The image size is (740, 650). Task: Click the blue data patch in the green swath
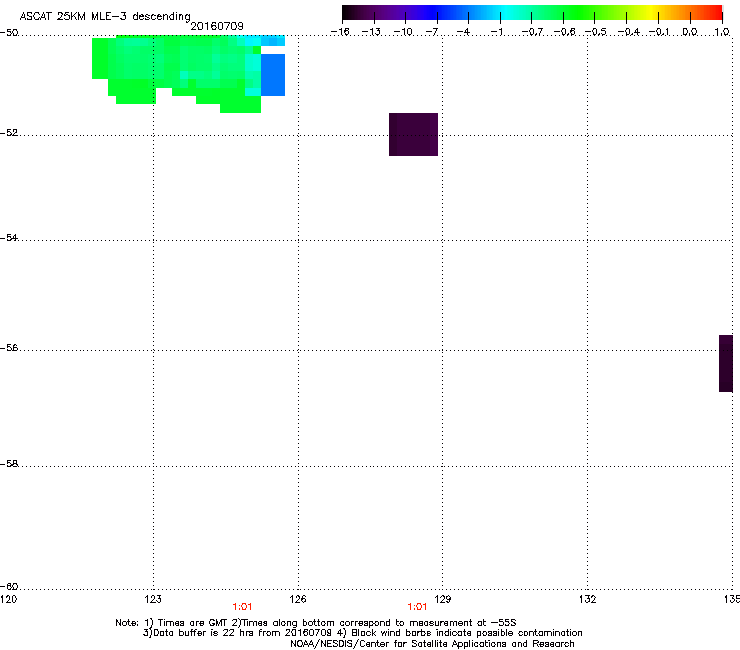click(273, 75)
